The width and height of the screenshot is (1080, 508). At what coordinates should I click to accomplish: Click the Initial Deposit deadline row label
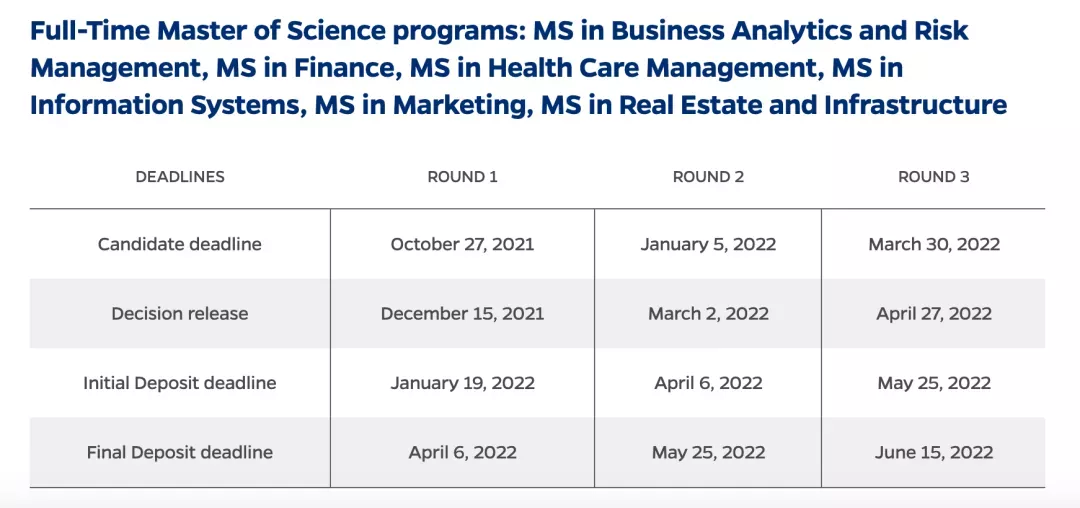[180, 383]
